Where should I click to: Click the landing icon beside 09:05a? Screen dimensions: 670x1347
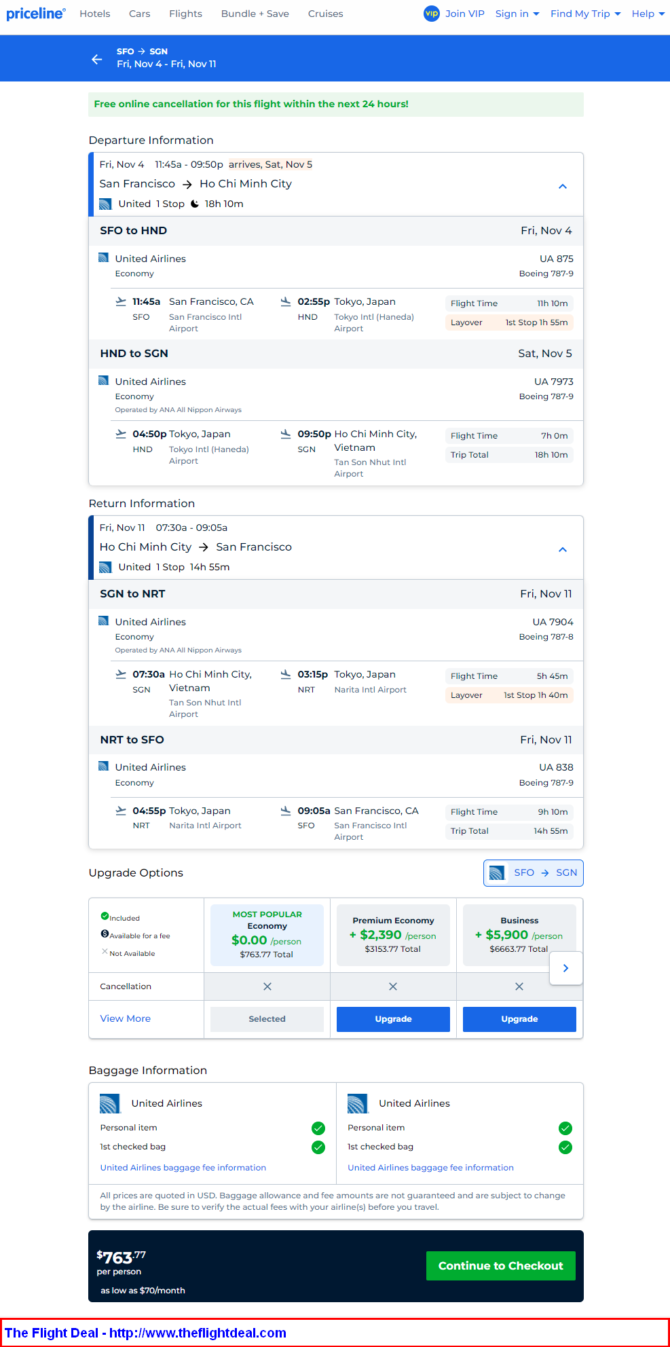(286, 811)
